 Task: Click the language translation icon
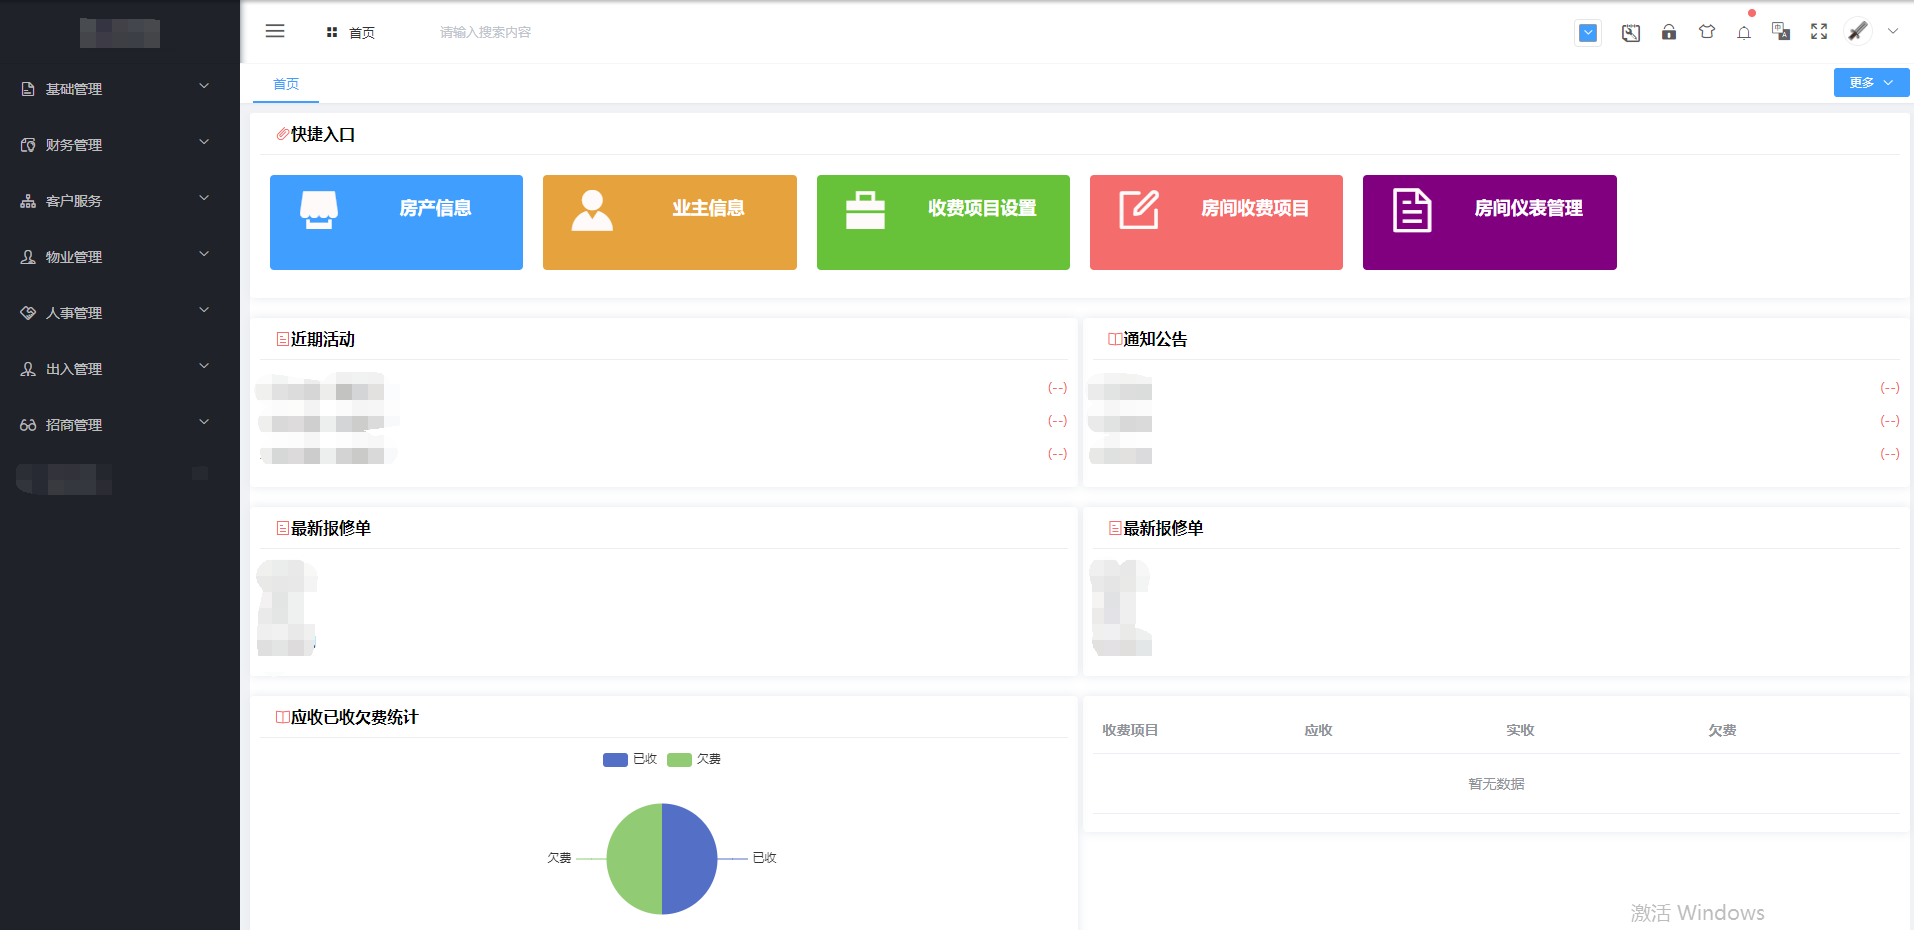coord(1781,32)
